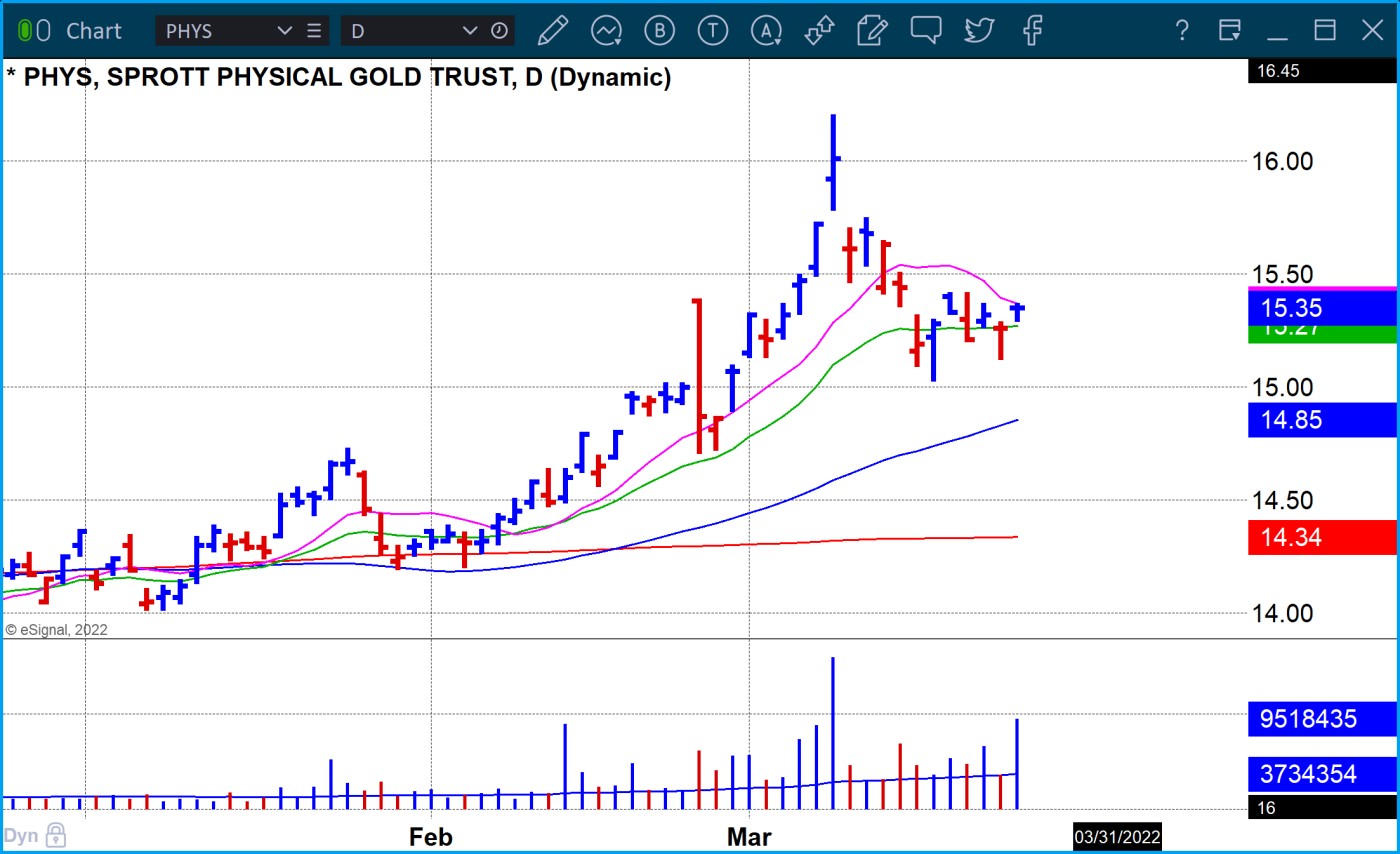1400x854 pixels.
Task: Open the pencil drawing tools
Action: tap(553, 30)
